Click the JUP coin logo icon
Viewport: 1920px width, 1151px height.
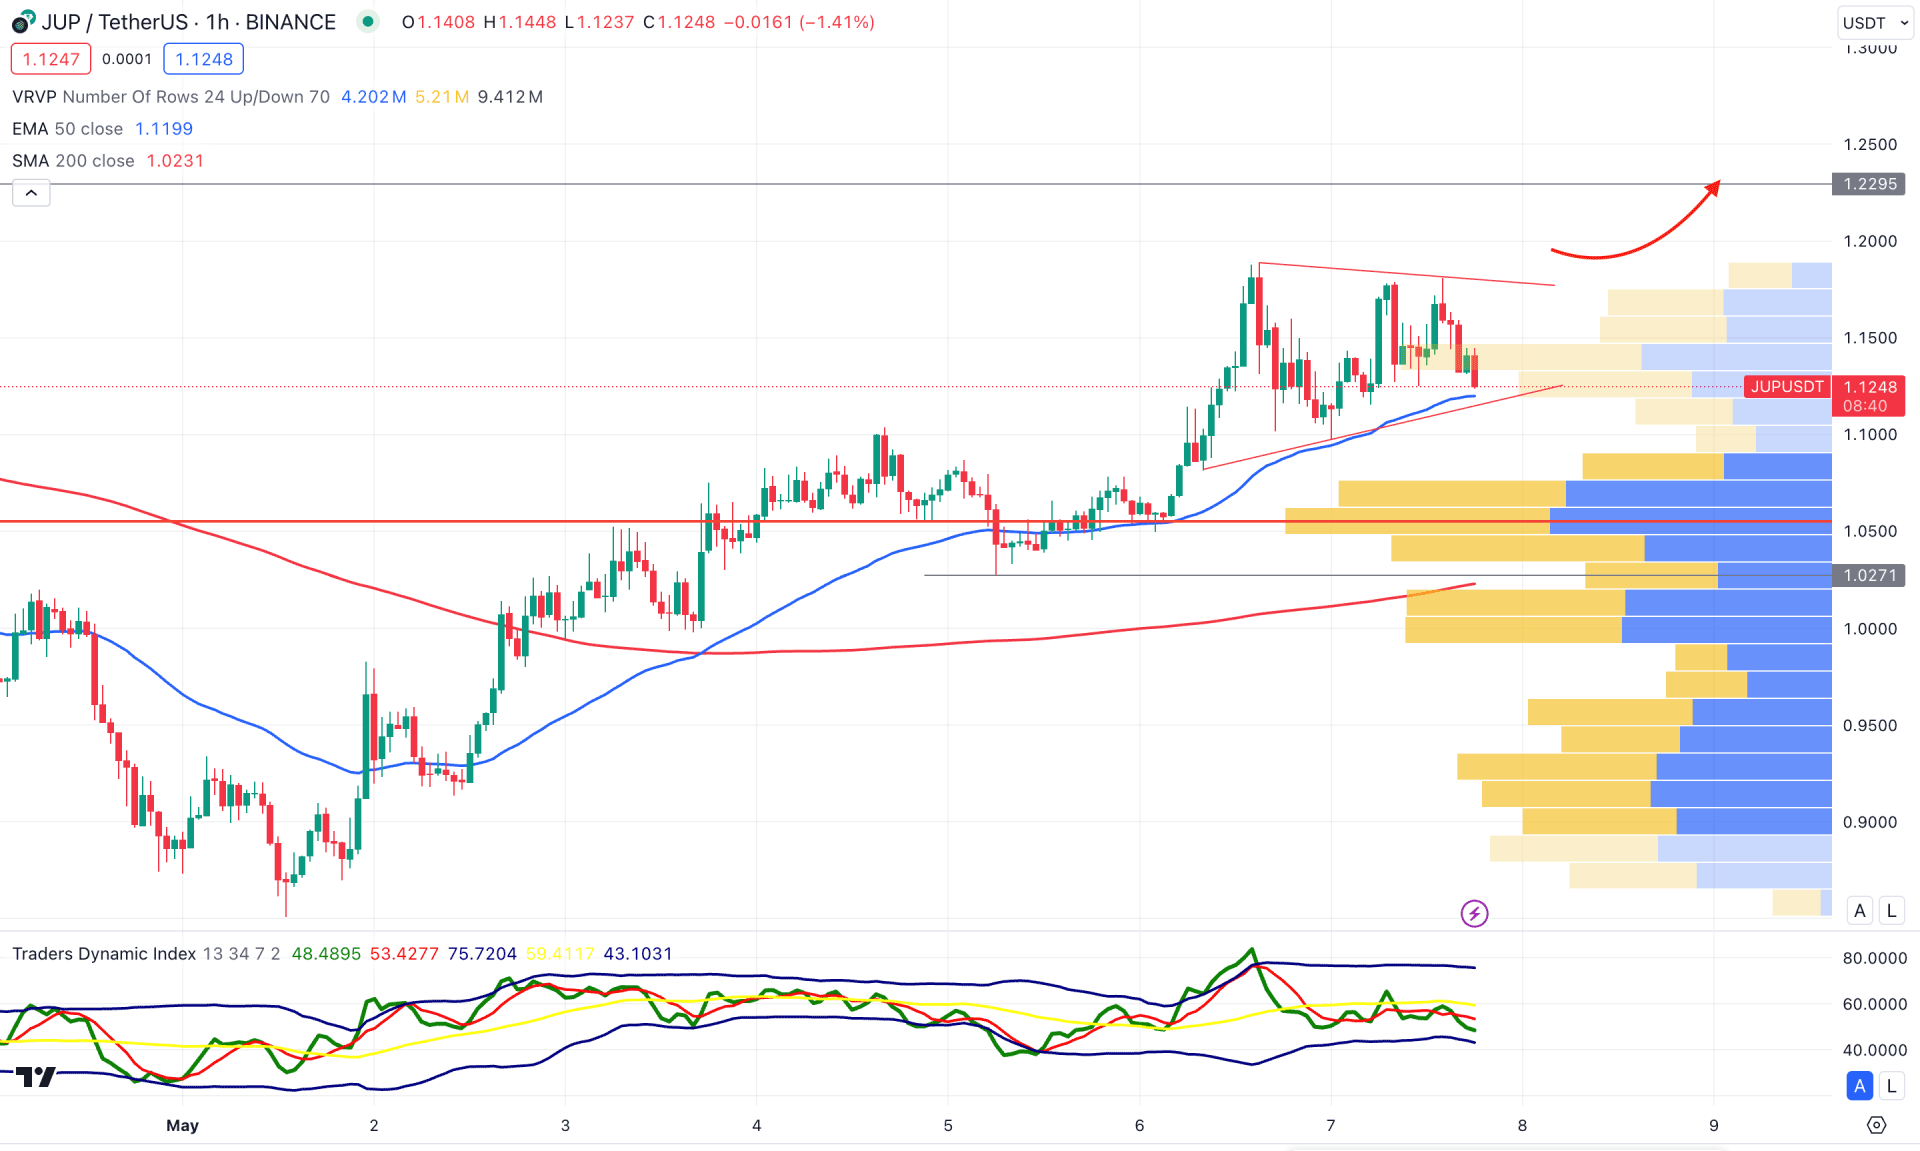pos(22,21)
